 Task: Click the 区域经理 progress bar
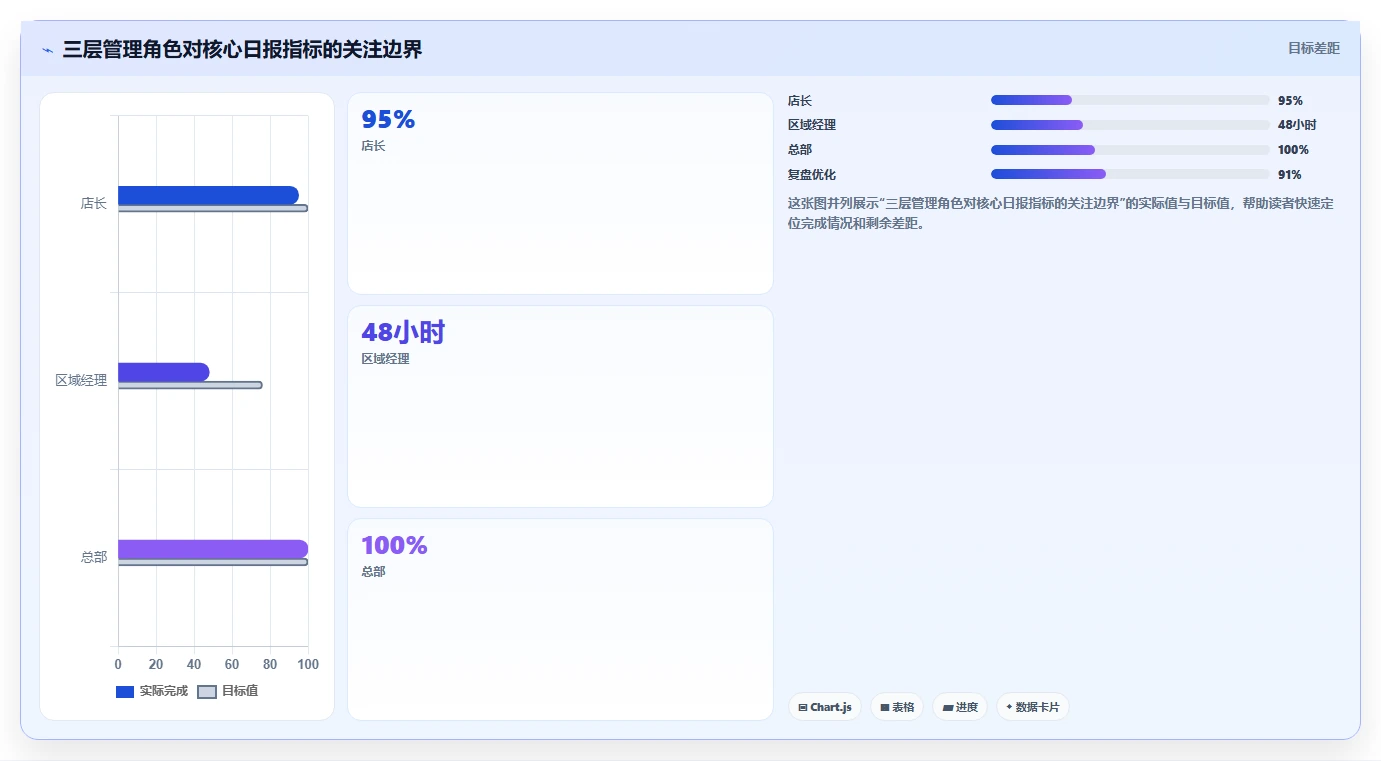(x=1130, y=125)
